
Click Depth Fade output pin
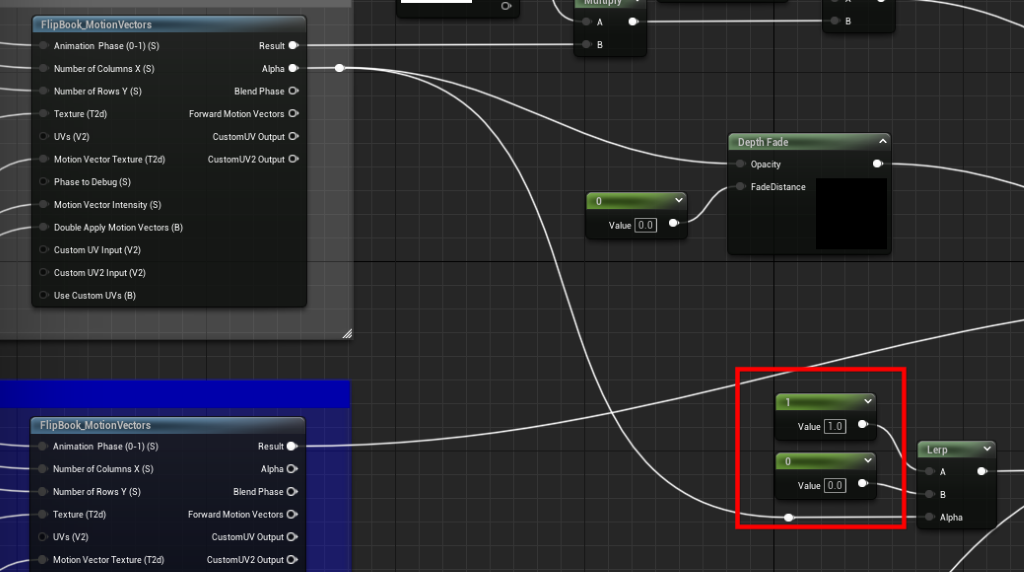[x=878, y=164]
